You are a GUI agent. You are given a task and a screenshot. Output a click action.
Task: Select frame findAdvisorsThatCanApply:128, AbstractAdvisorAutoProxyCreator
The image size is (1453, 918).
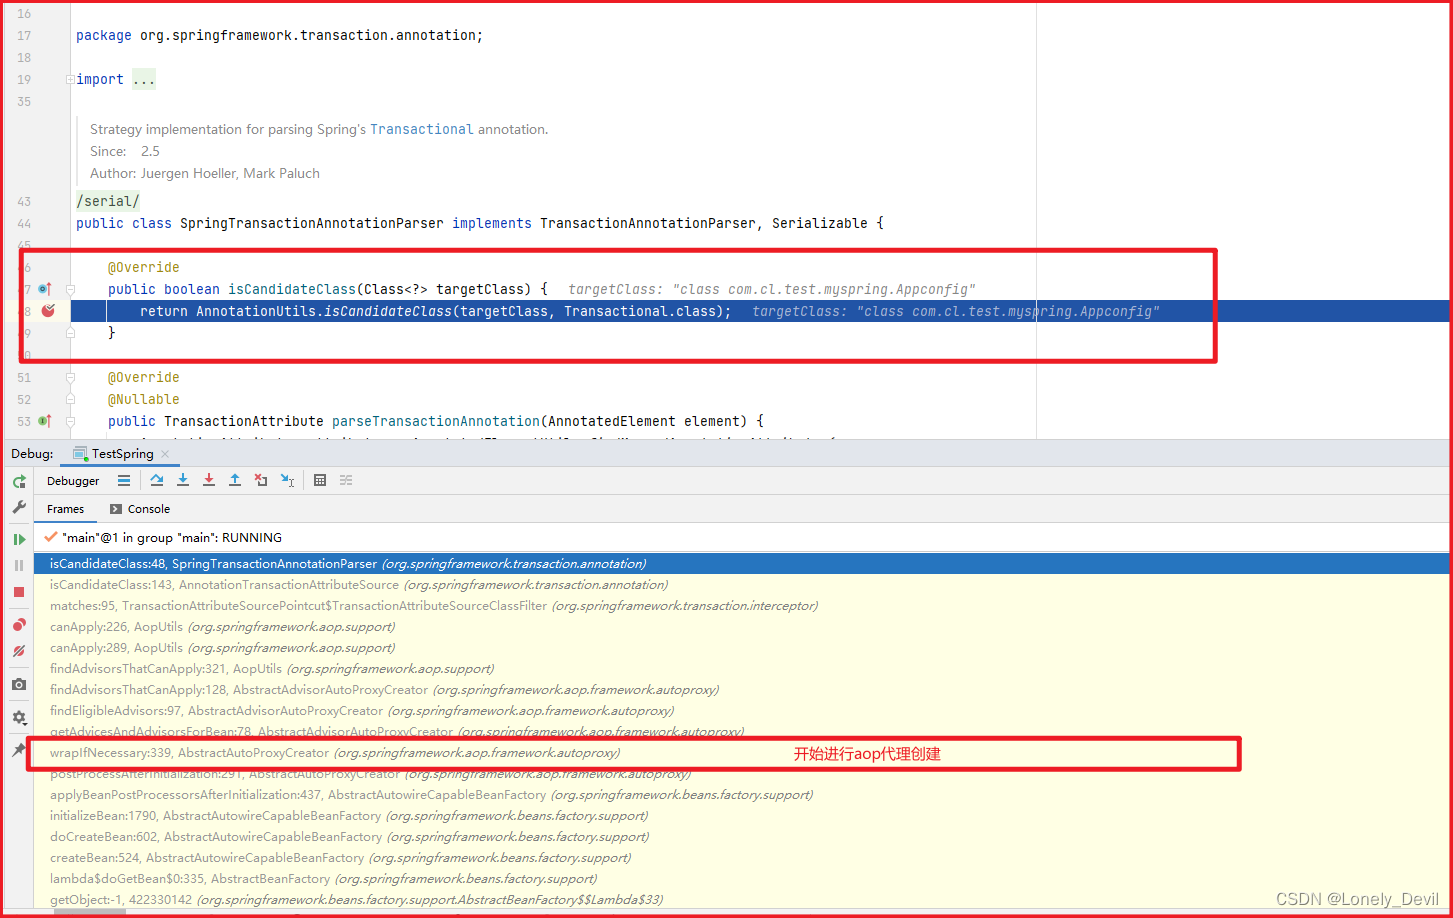click(x=741, y=690)
